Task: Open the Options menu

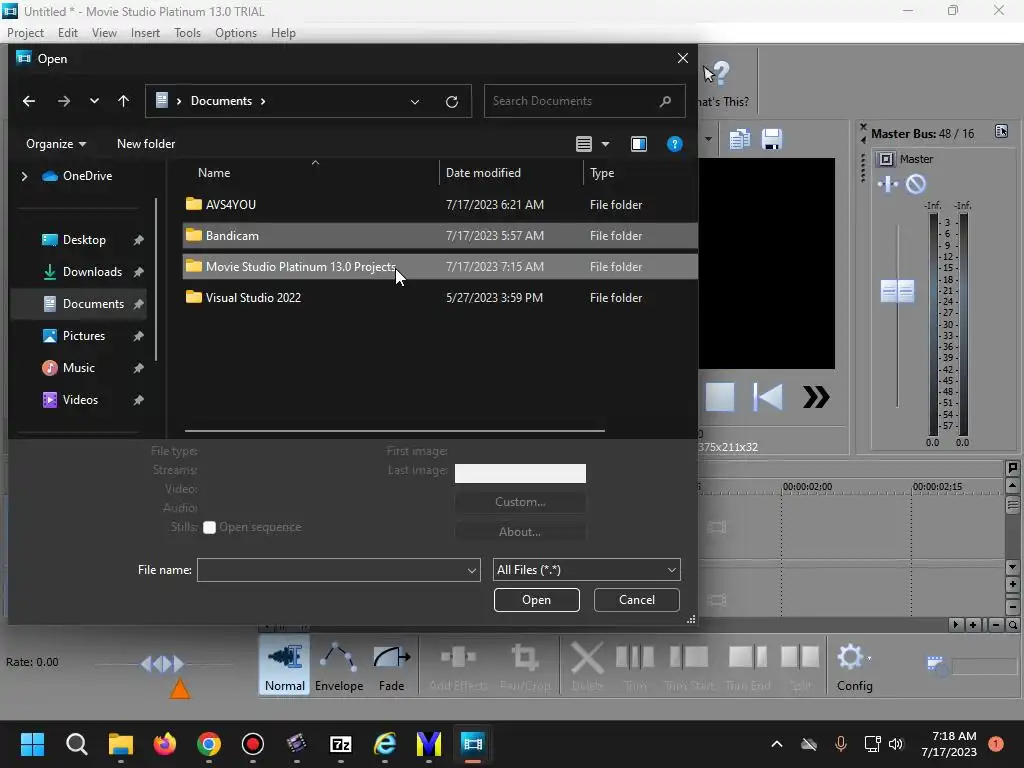Action: (x=236, y=33)
